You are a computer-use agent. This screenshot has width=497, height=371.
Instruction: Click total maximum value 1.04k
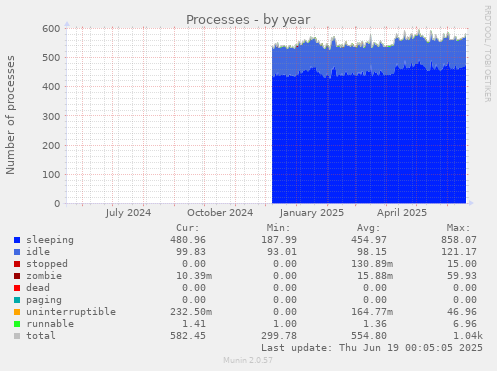pyautogui.click(x=468, y=336)
